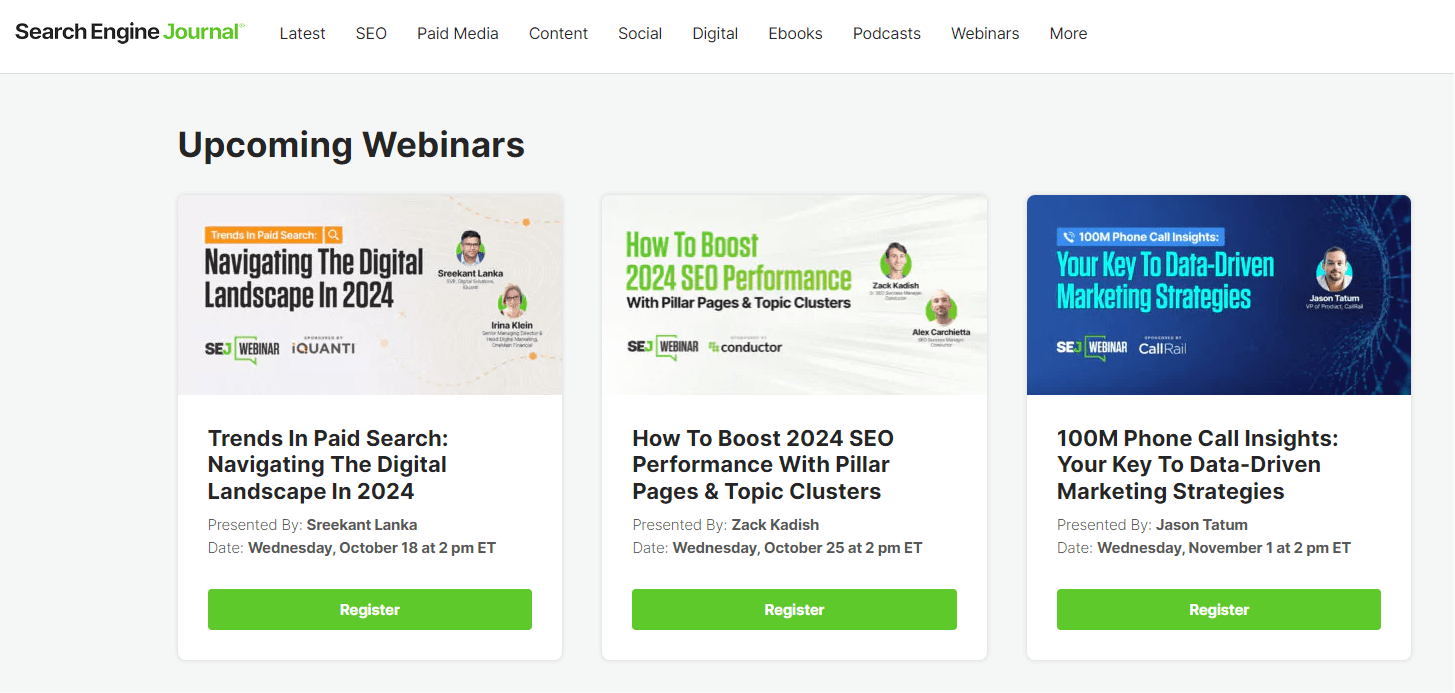Open the Social menu
This screenshot has width=1455, height=693.
640,33
